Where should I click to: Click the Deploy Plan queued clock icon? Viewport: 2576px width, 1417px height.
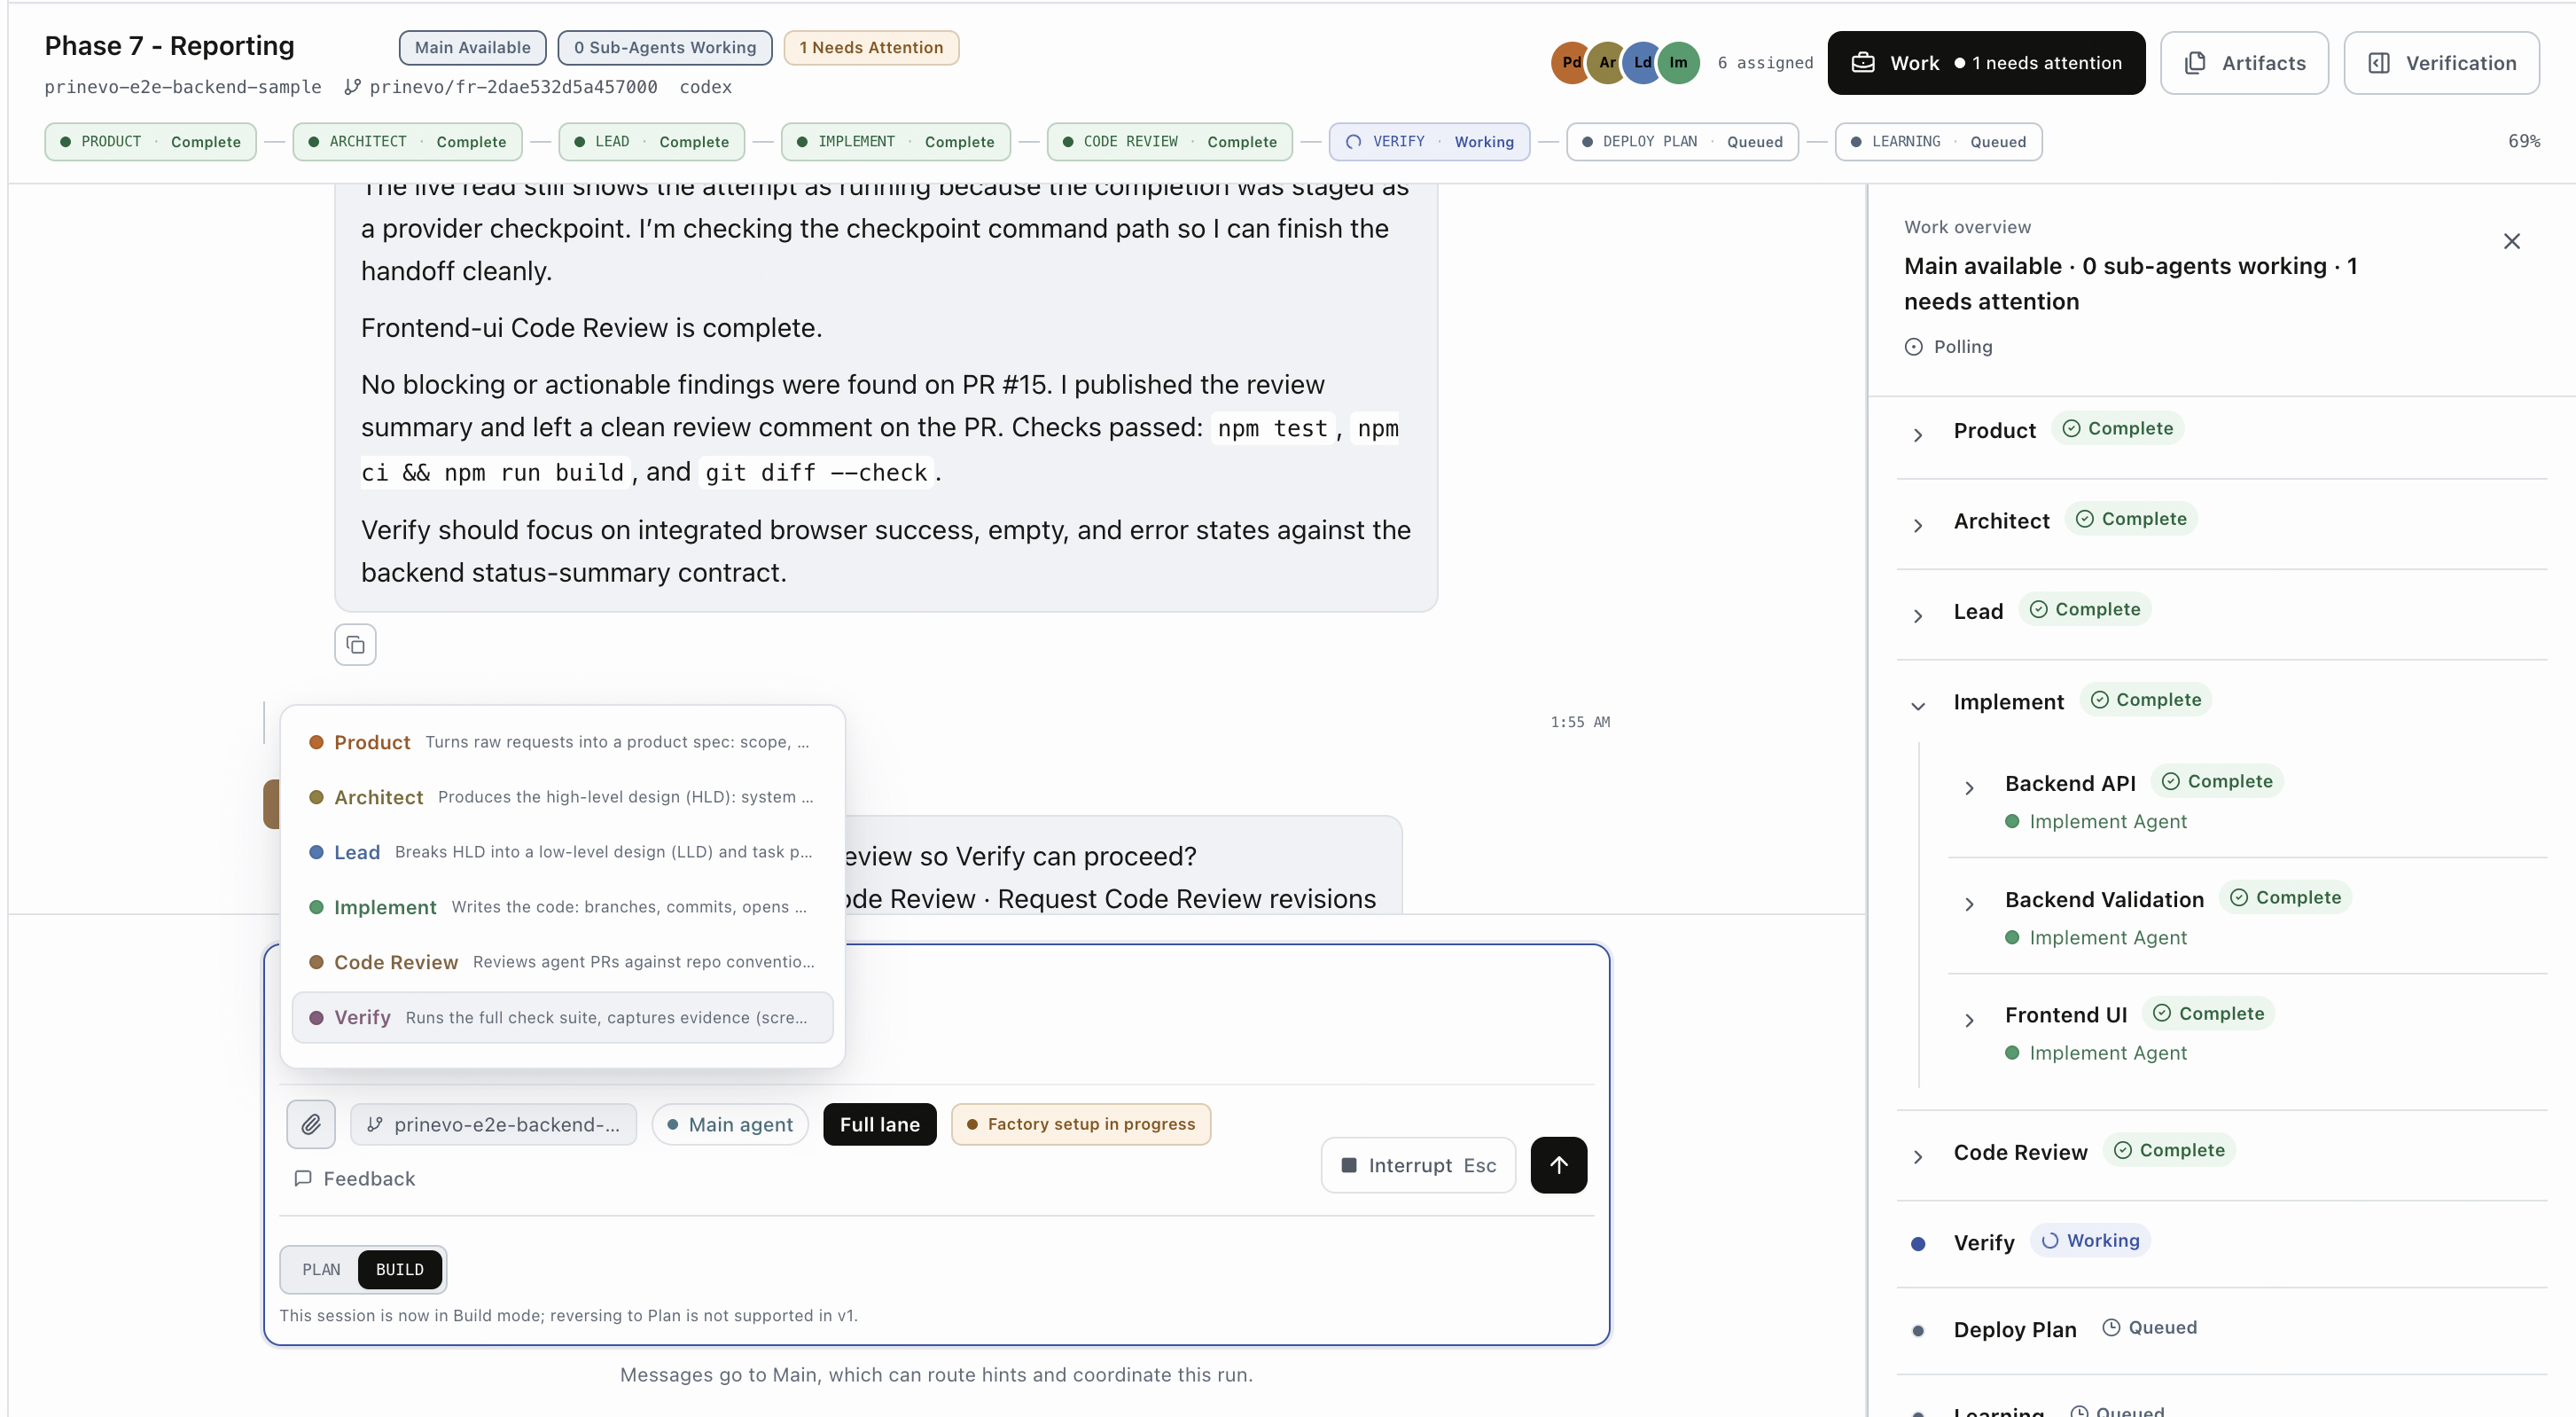point(2111,1327)
